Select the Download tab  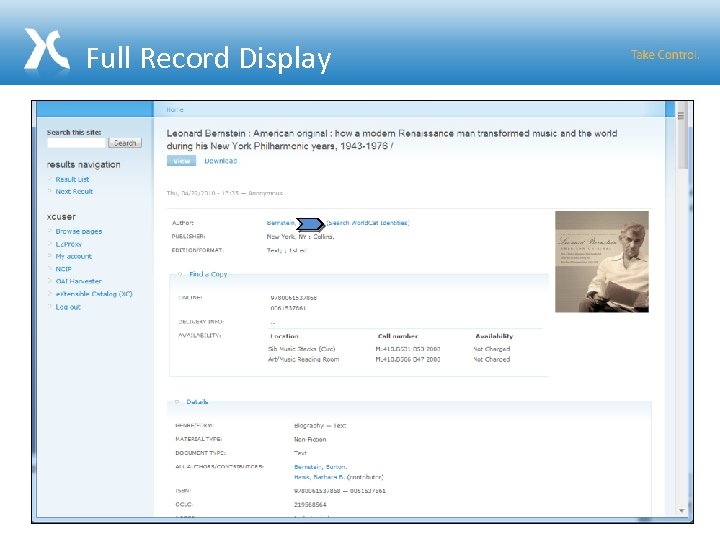coord(220,161)
